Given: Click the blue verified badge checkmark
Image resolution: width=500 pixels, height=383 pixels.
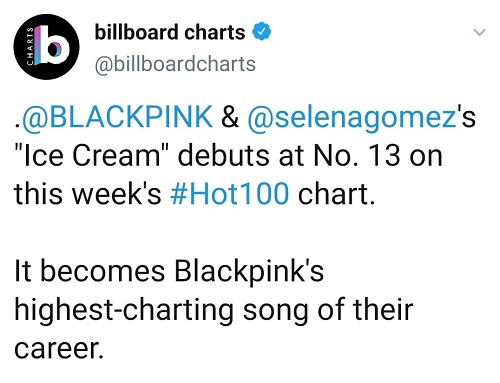Looking at the screenshot, I should click(x=261, y=32).
